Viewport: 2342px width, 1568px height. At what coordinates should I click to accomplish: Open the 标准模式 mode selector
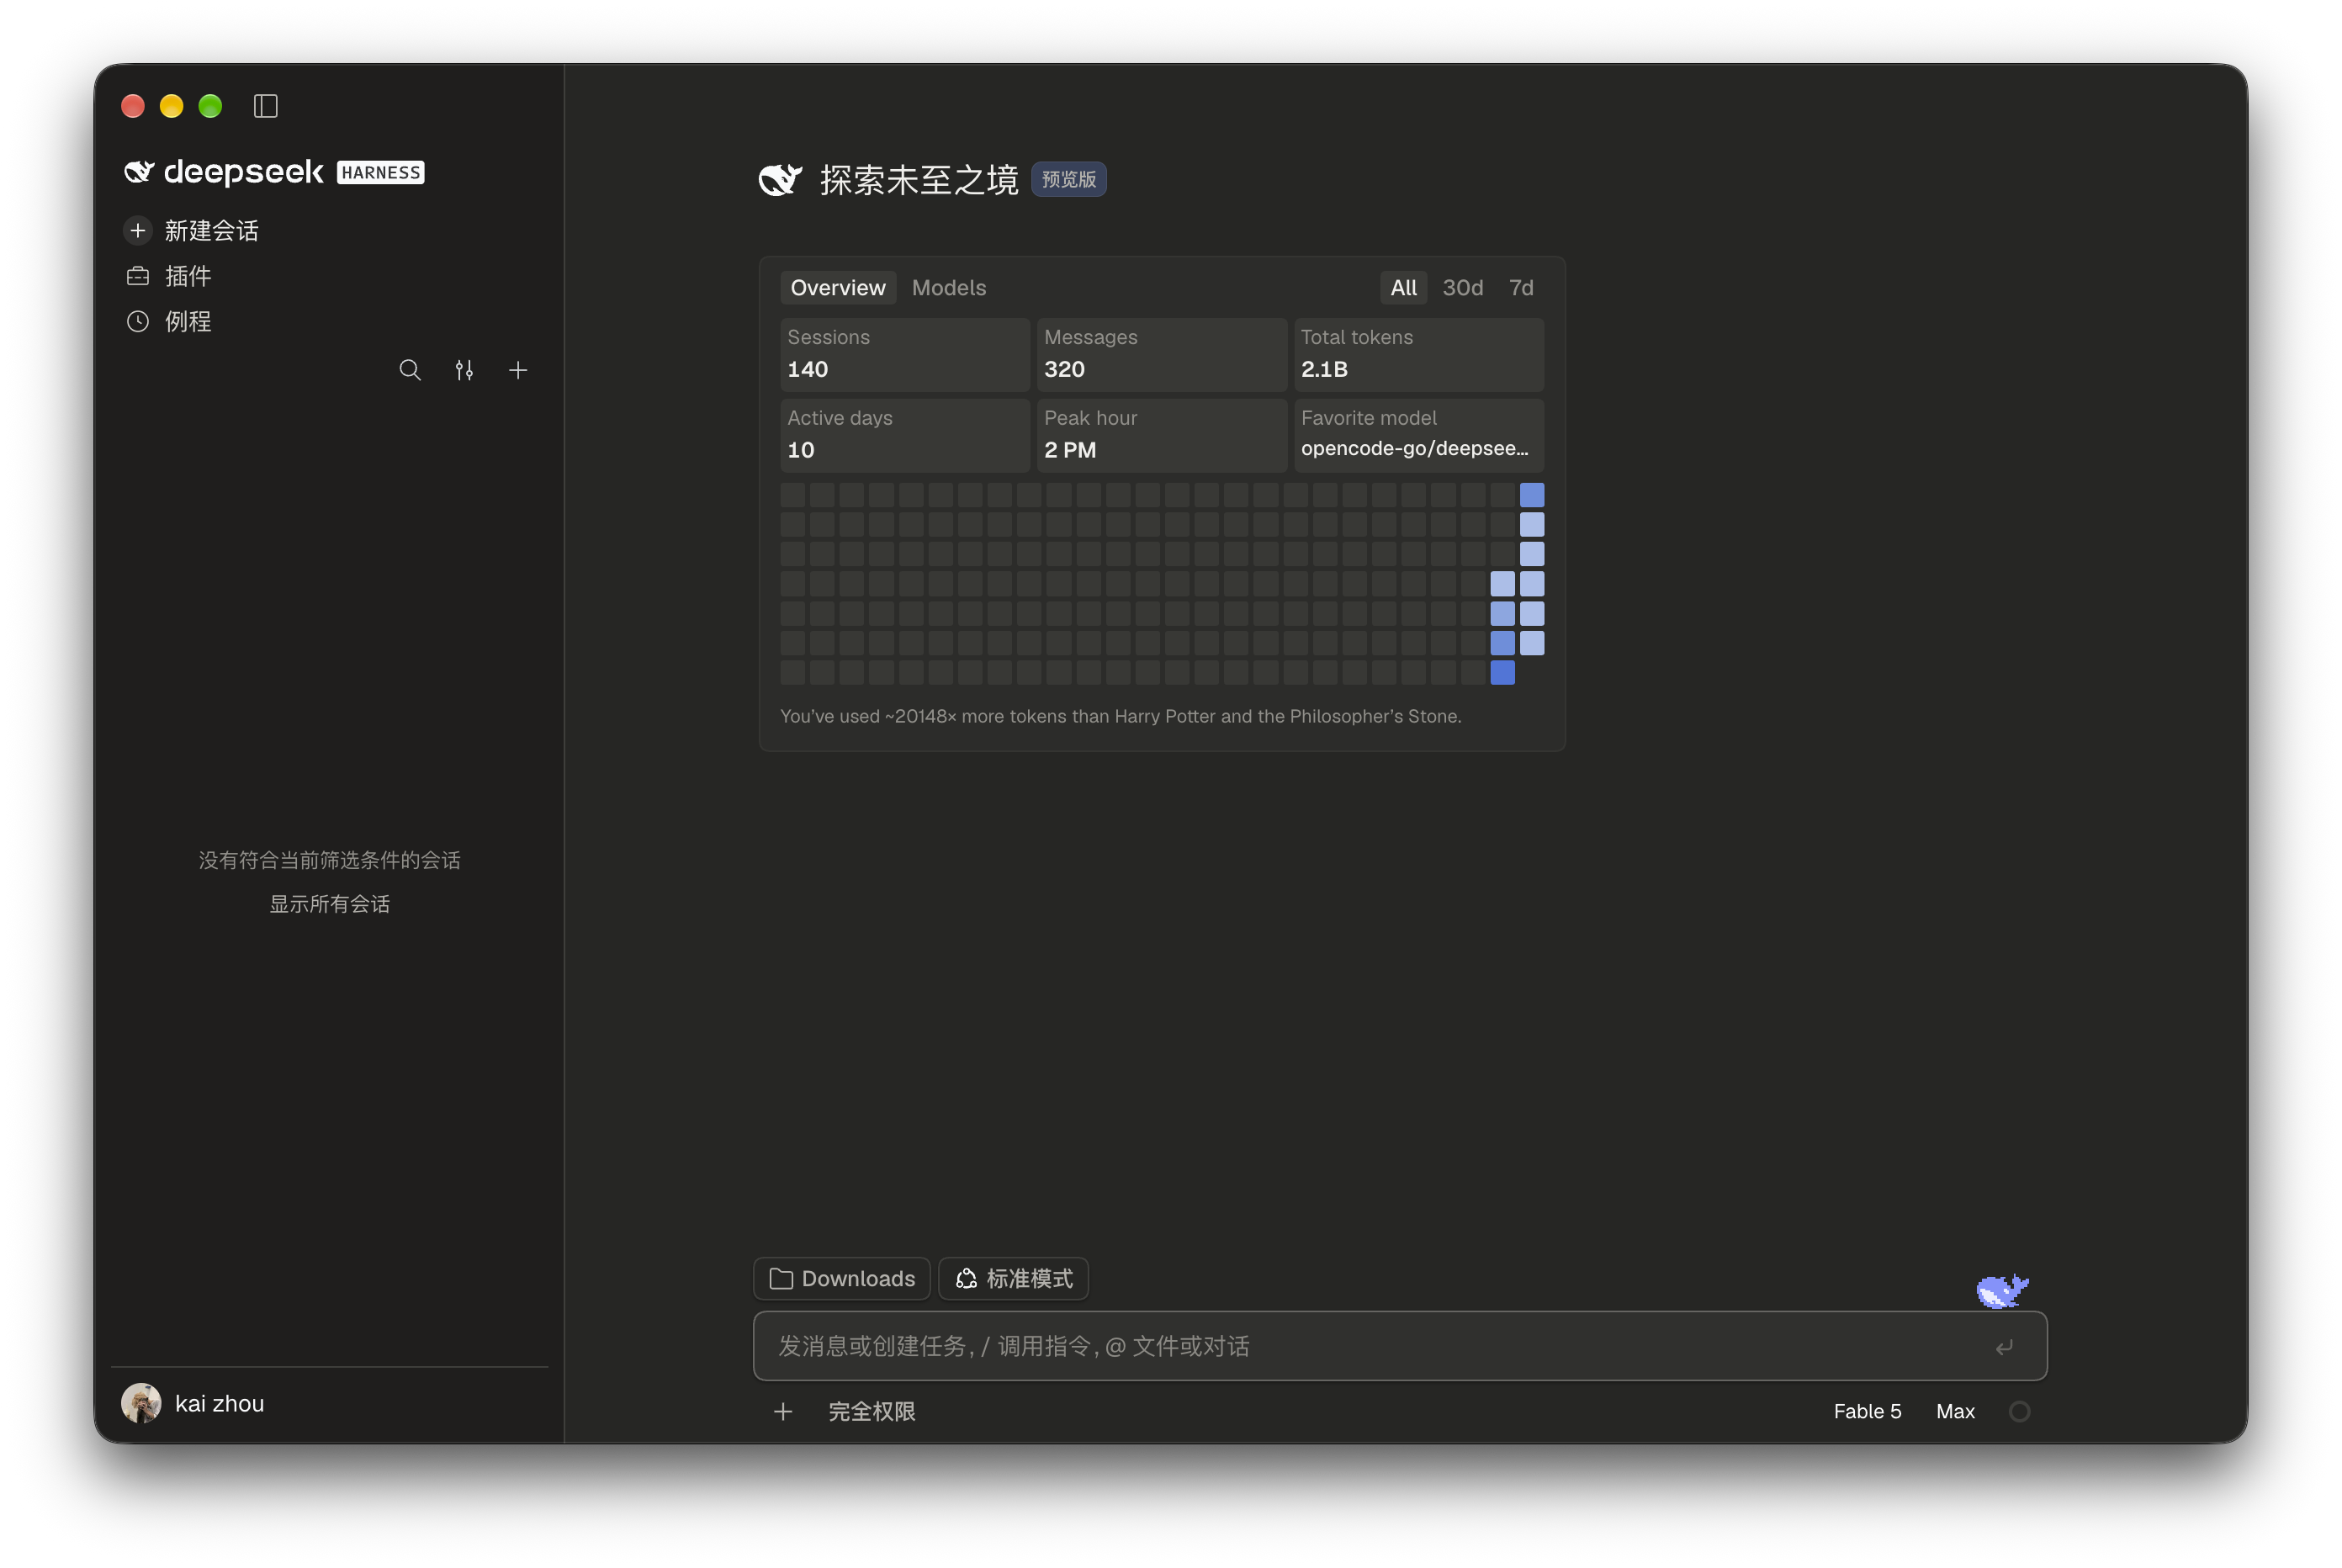click(1014, 1278)
